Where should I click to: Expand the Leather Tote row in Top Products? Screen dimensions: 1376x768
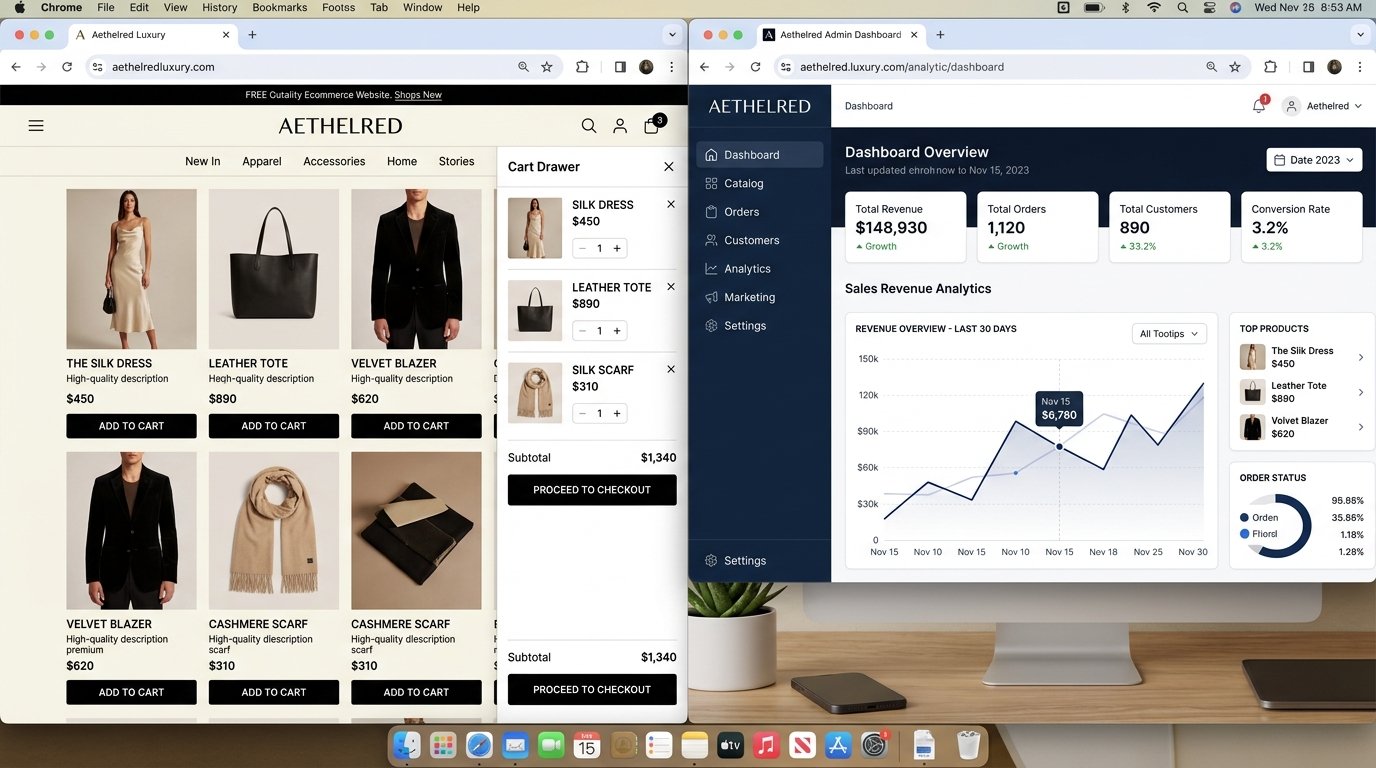pyautogui.click(x=1361, y=392)
